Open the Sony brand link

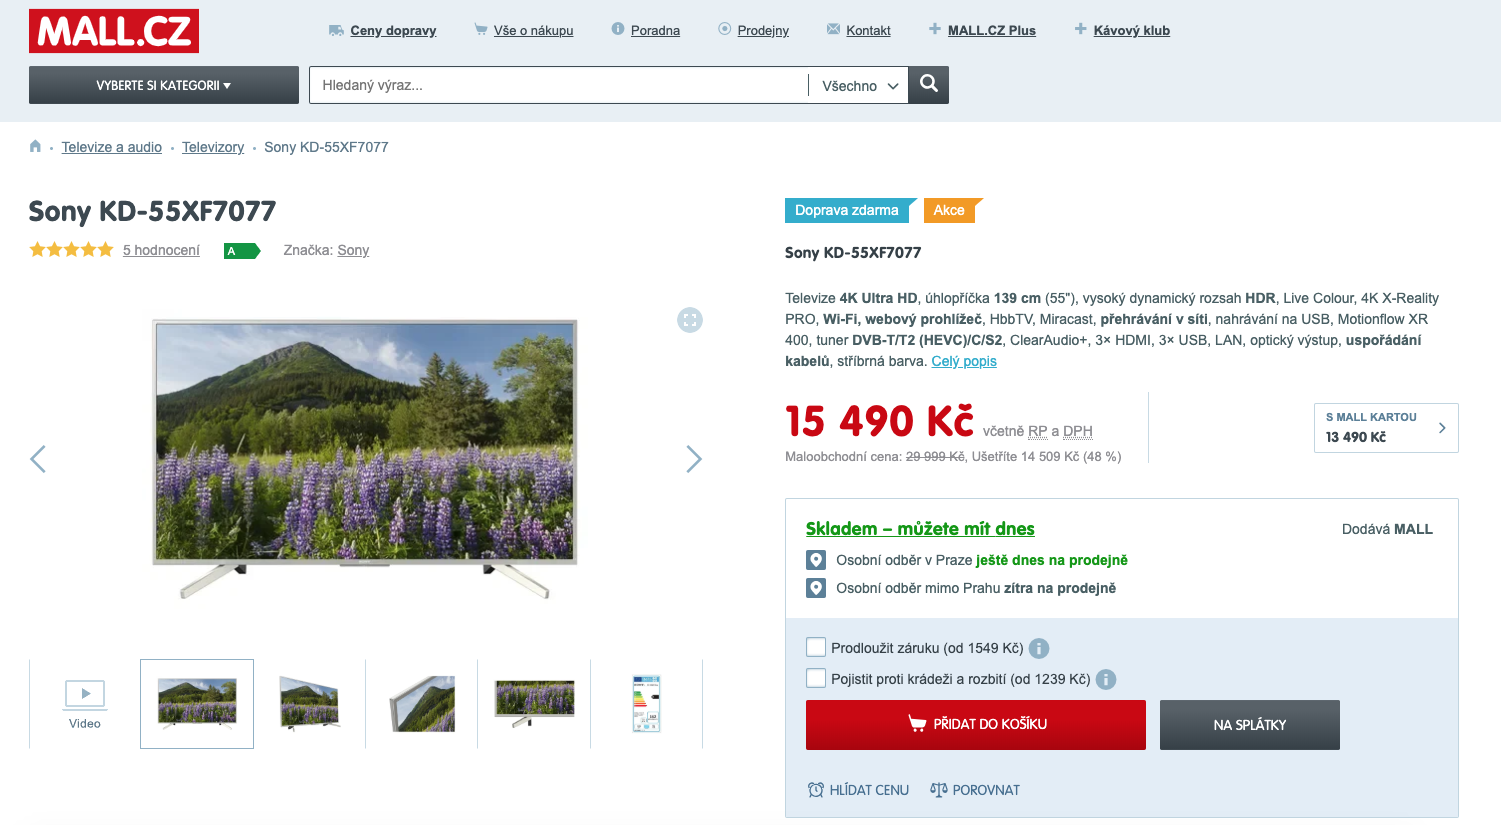[353, 250]
